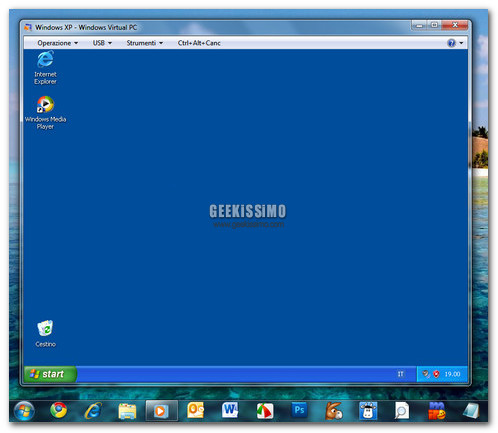The image size is (498, 433).
Task: Open Microsoft Word from the taskbar
Action: click(230, 411)
